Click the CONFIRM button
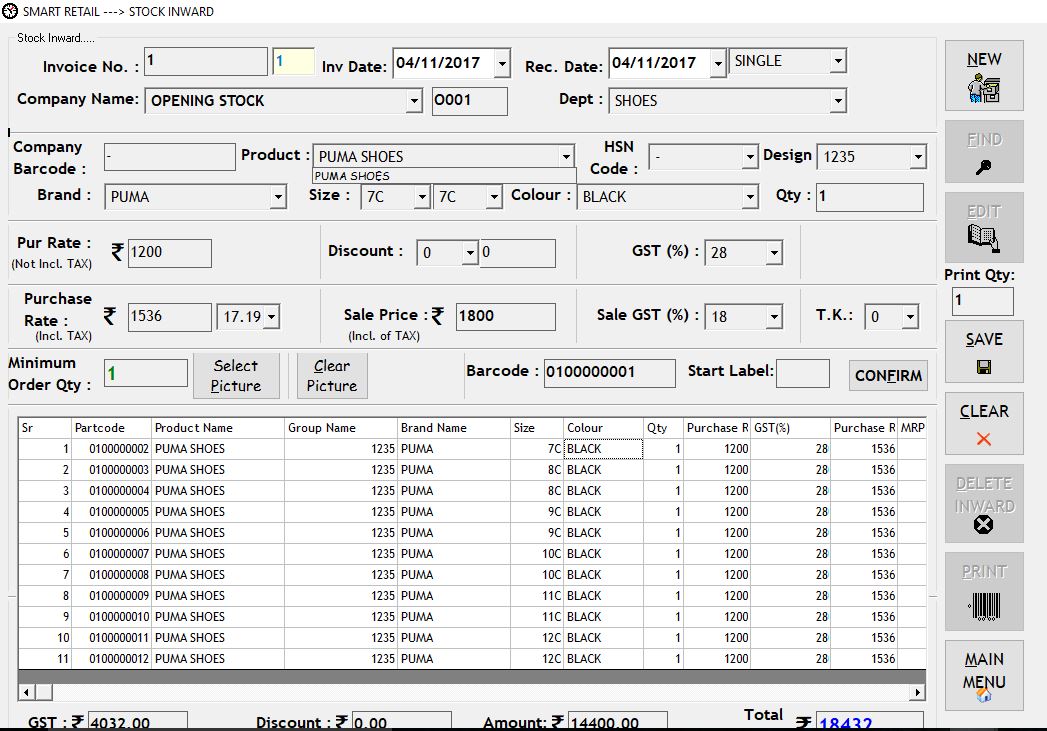This screenshot has height=731, width=1047. click(x=888, y=375)
